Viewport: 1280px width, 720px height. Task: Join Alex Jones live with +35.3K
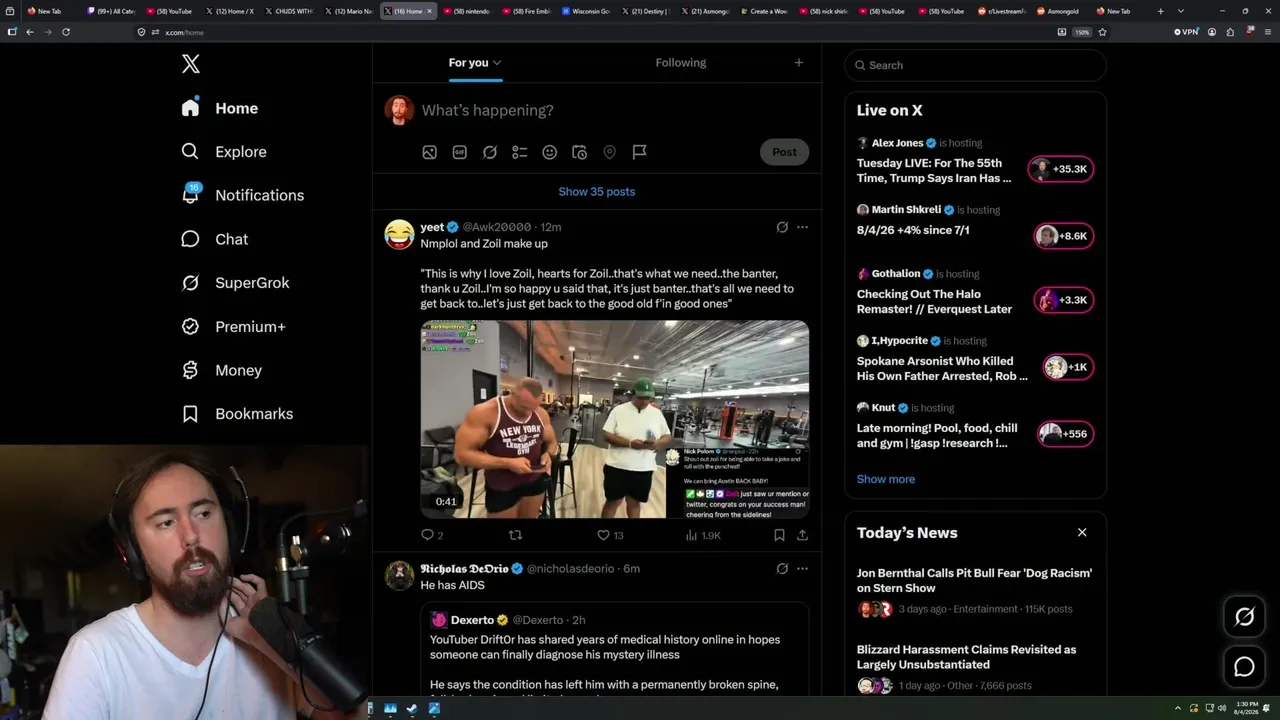1061,169
